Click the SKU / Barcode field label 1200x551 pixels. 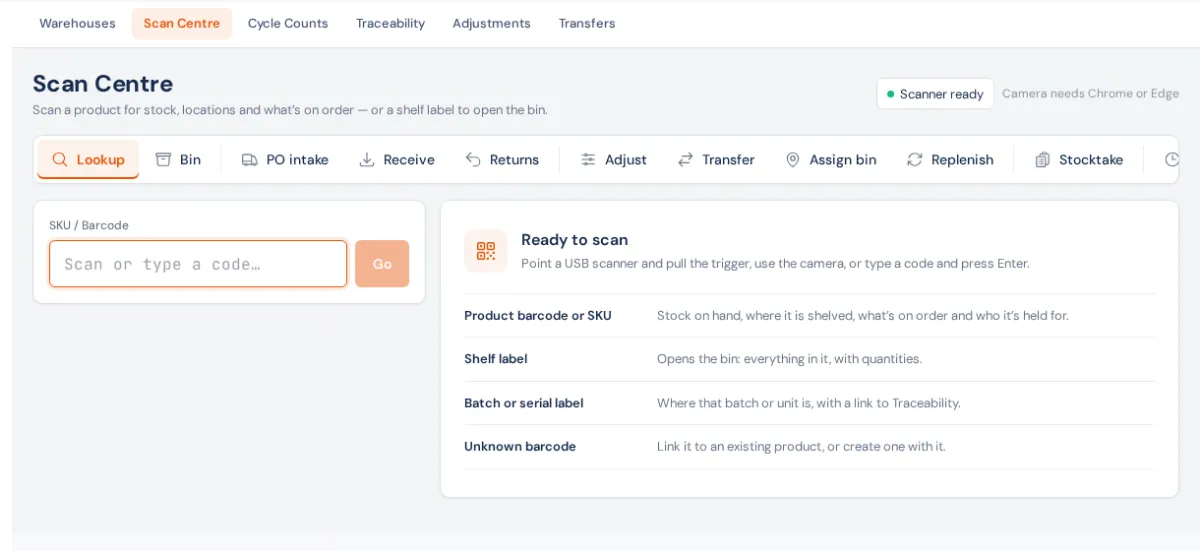pyautogui.click(x=89, y=225)
